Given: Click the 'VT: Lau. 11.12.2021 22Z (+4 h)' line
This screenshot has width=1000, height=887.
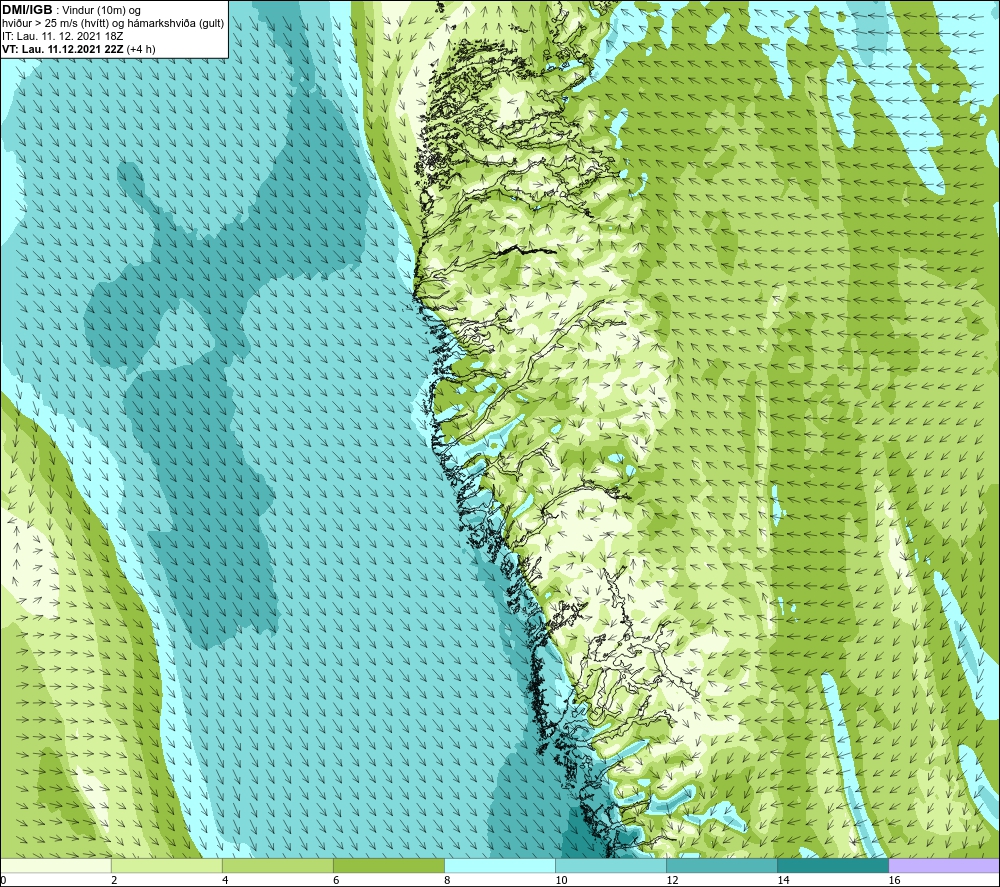Looking at the screenshot, I should [x=78, y=49].
